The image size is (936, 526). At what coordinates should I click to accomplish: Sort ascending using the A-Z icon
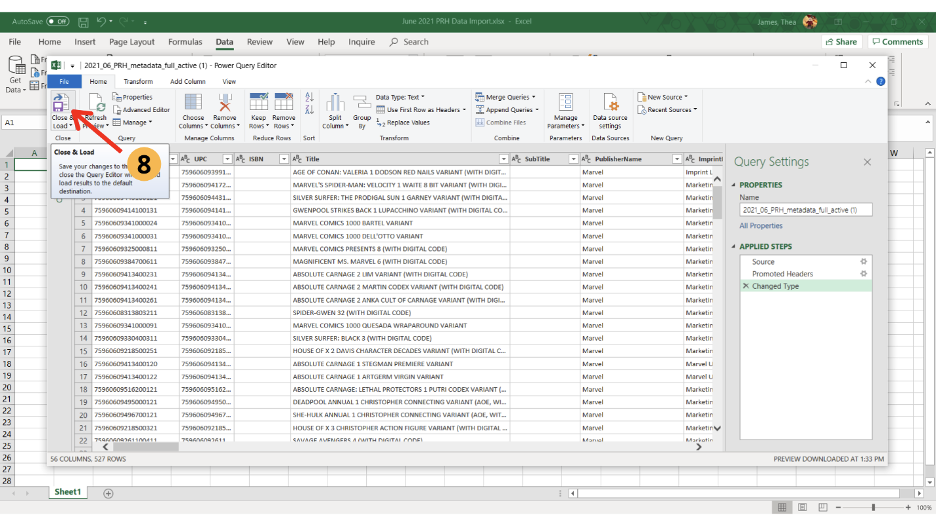click(x=309, y=97)
